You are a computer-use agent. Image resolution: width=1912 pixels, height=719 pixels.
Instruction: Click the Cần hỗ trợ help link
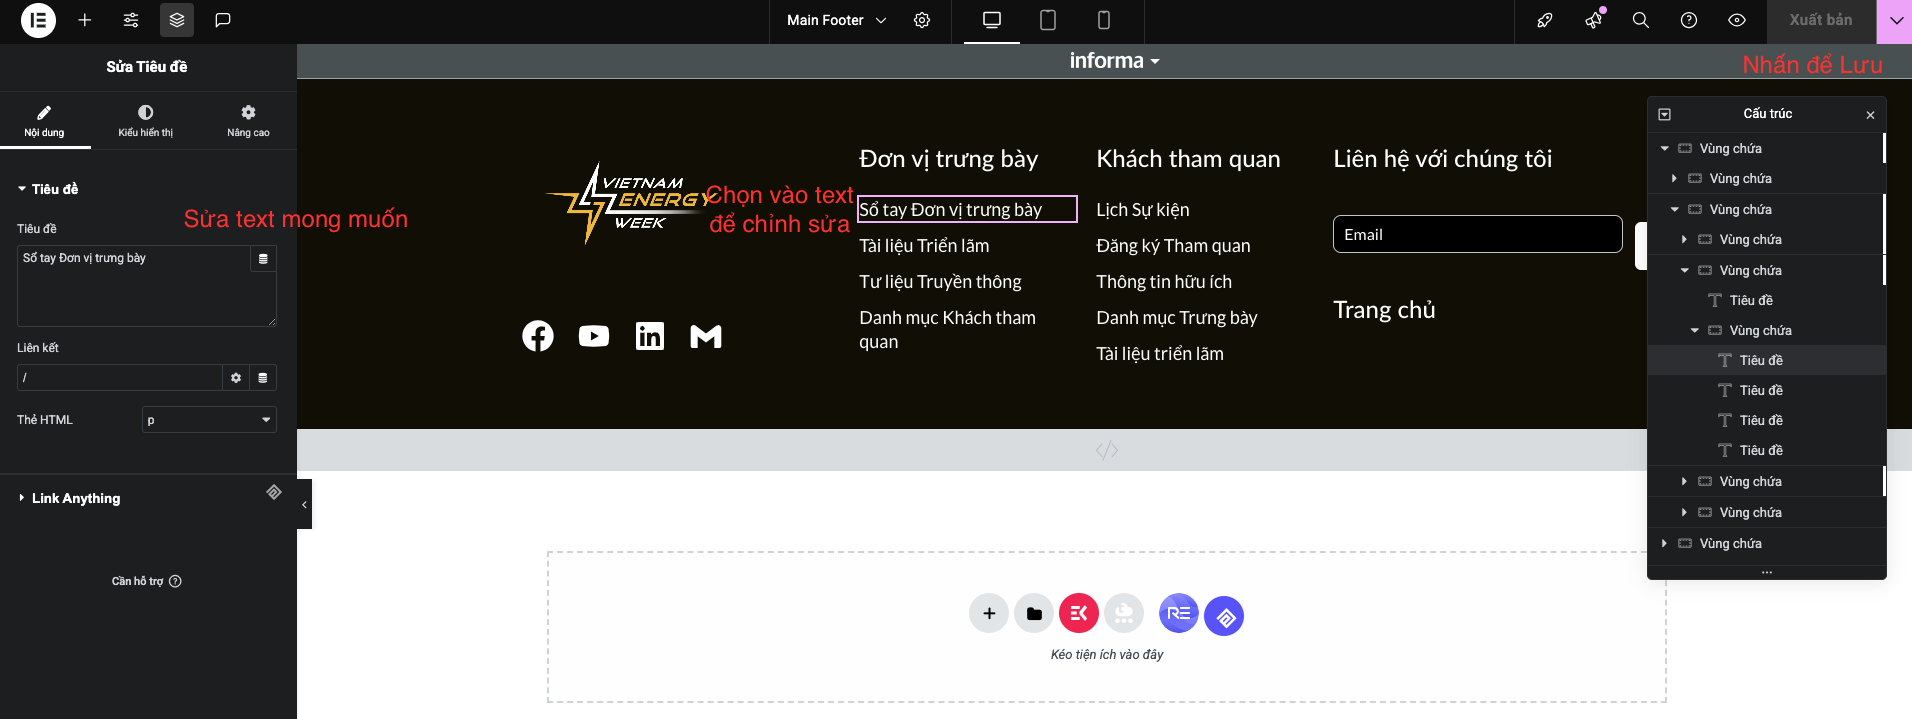(146, 581)
